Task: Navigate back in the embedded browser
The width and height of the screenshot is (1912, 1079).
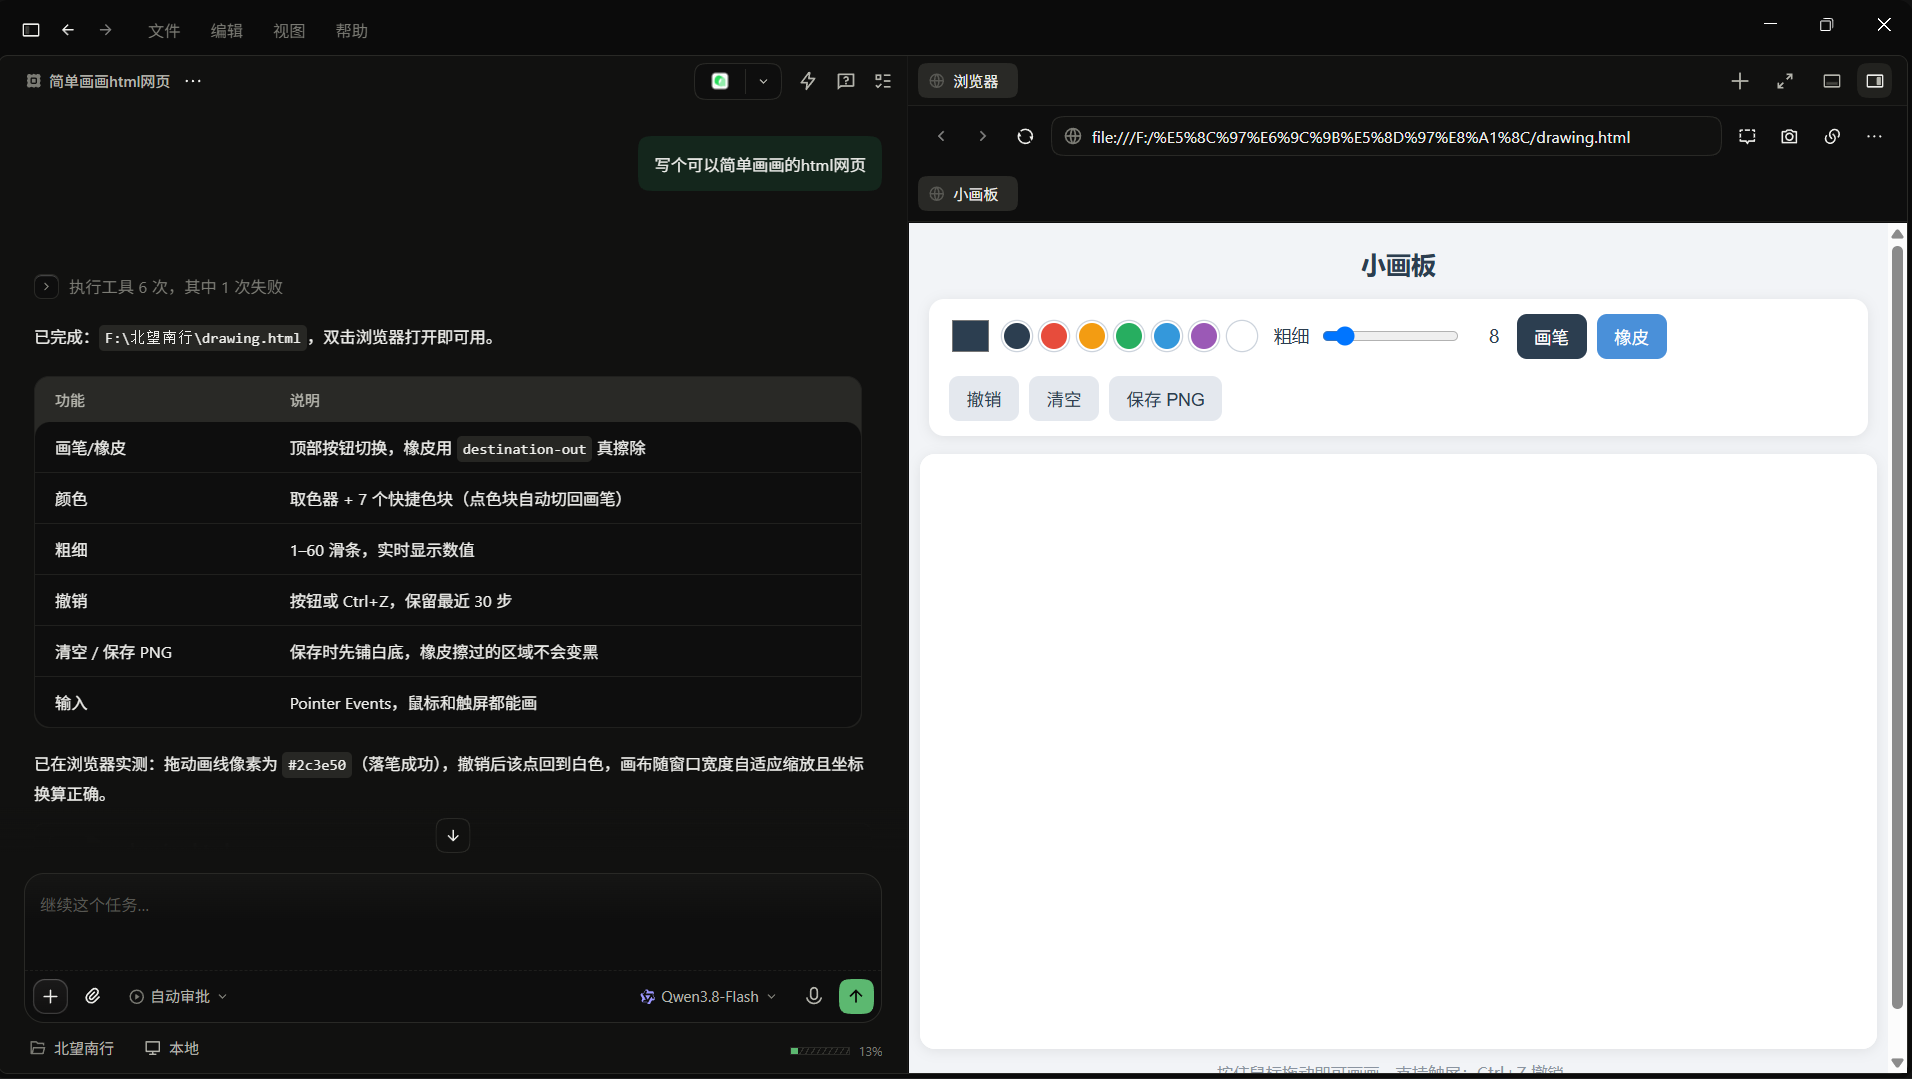Action: point(941,136)
